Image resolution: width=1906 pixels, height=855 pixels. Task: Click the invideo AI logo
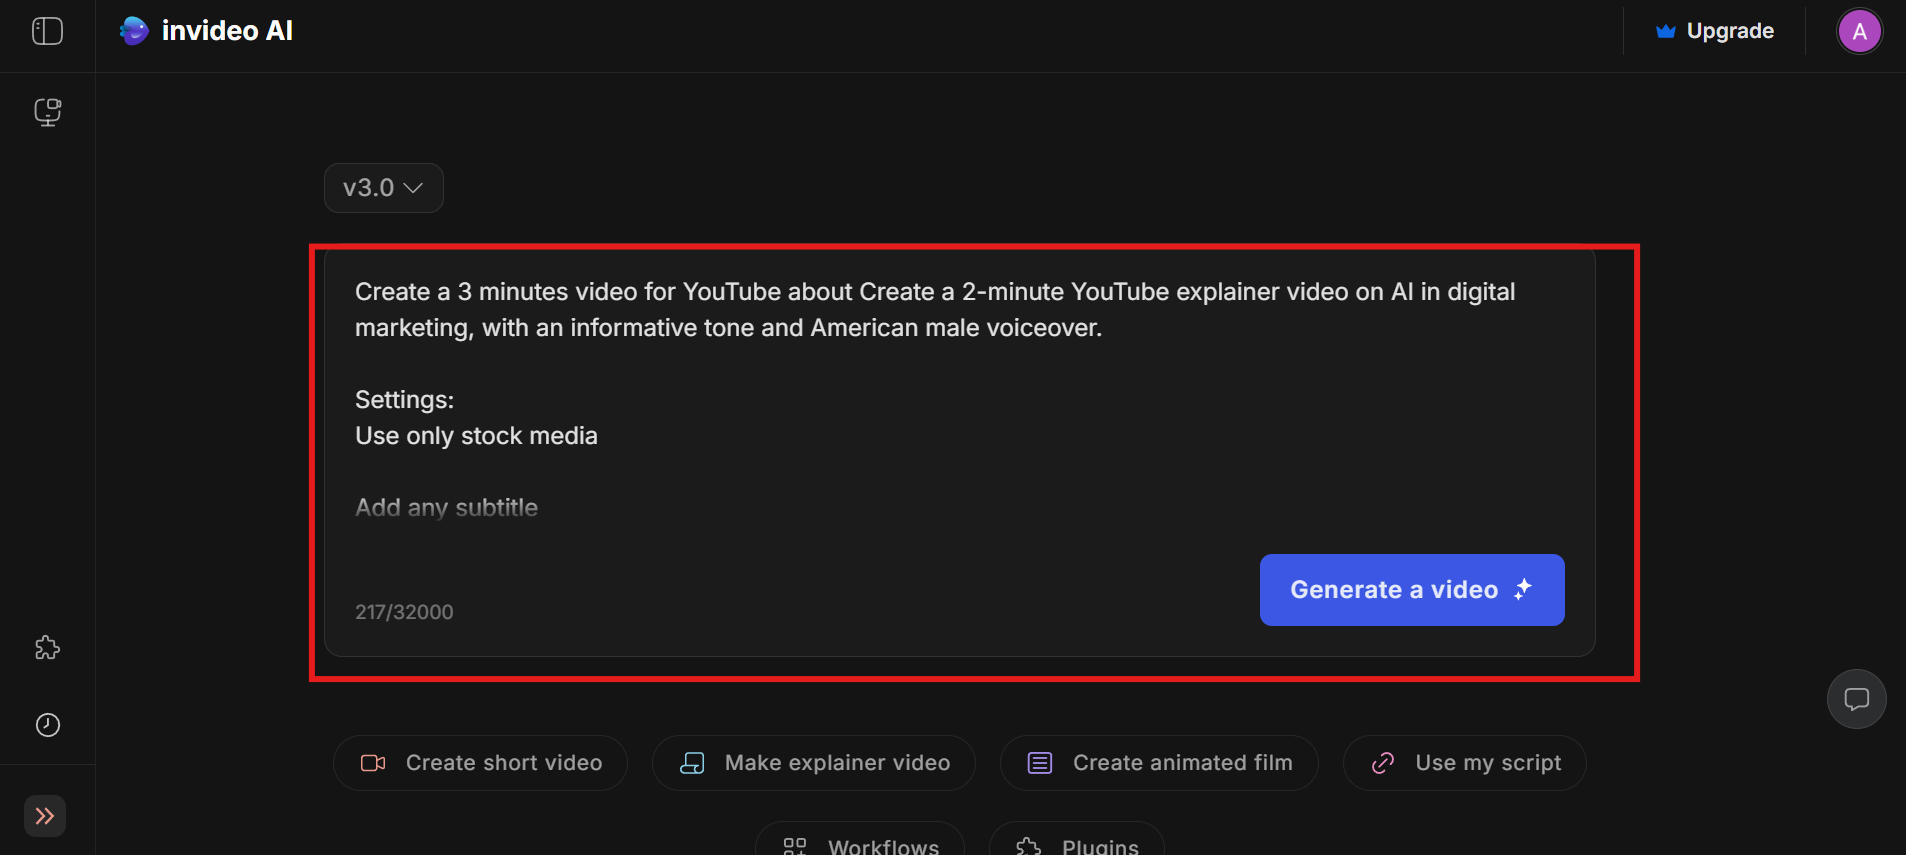coord(206,31)
